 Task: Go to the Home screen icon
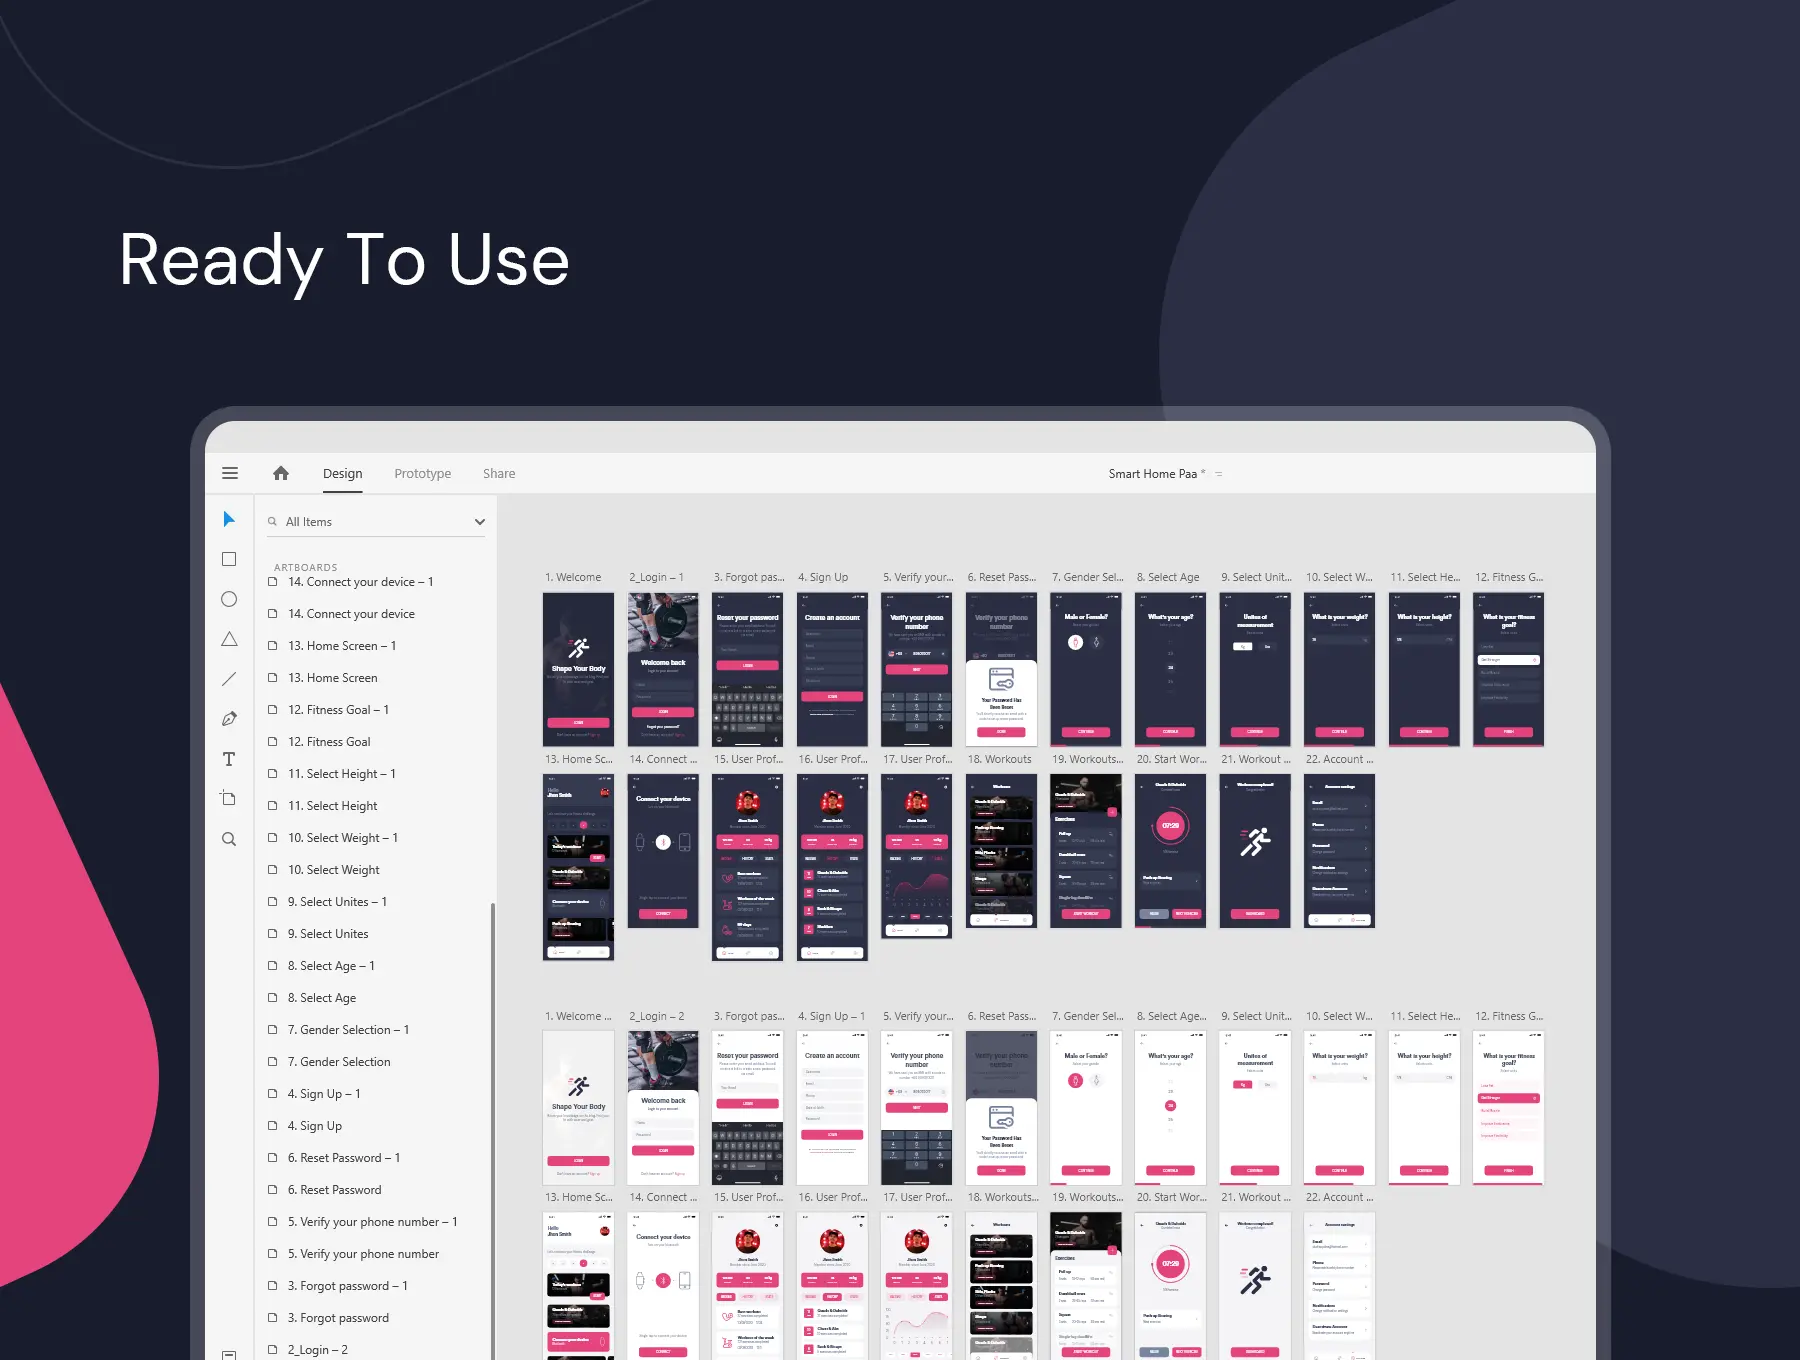coord(281,473)
